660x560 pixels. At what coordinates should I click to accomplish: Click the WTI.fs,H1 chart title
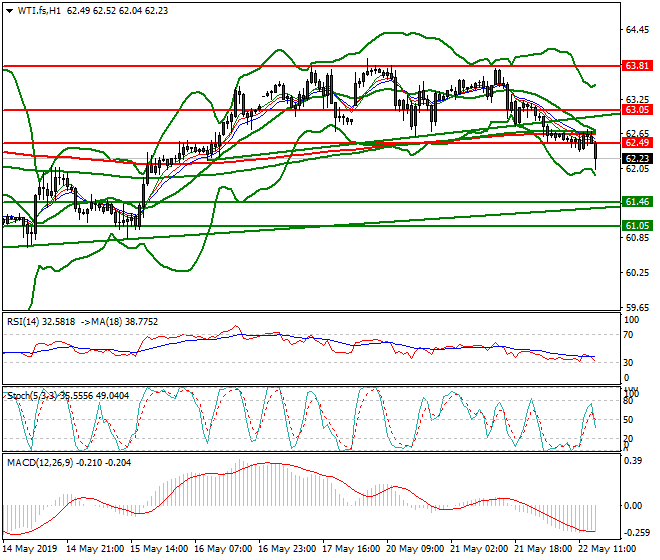38,11
